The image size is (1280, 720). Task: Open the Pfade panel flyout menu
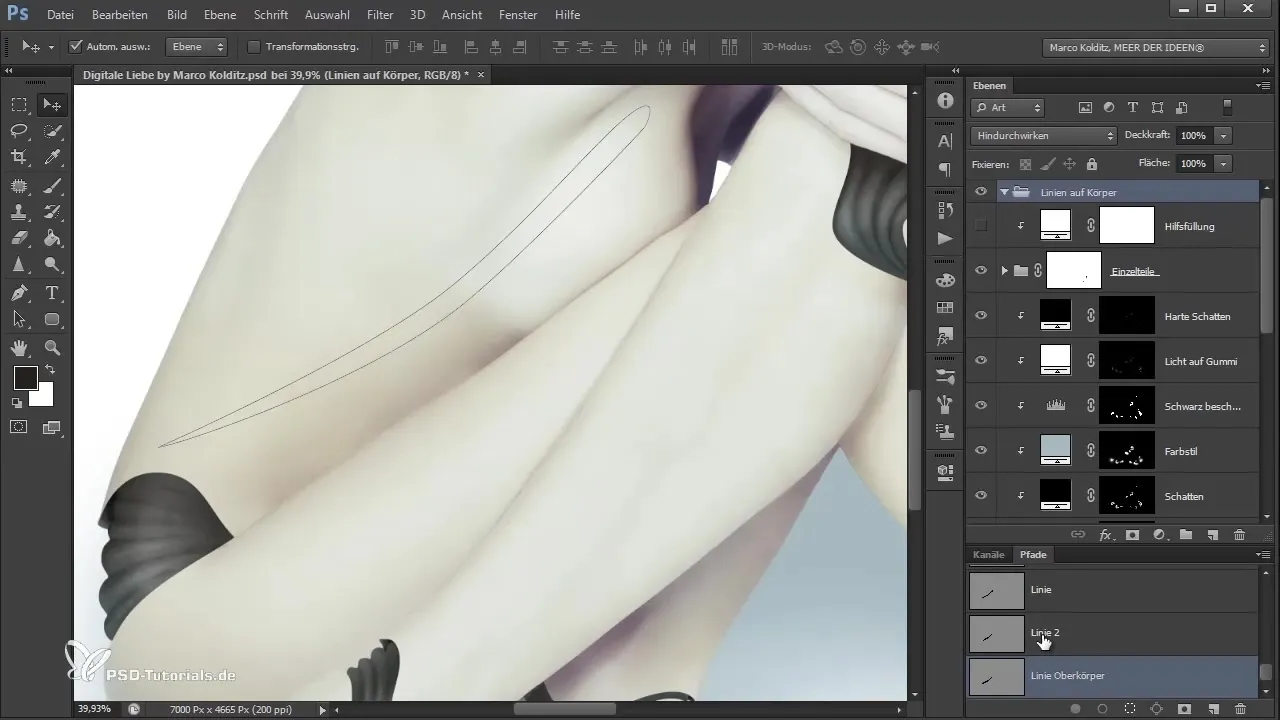[1264, 554]
